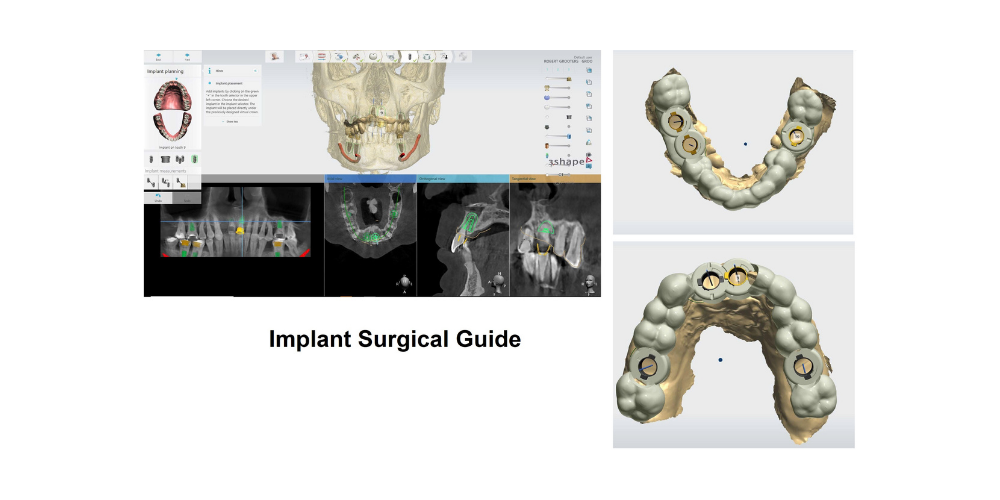
Task: Collapse the Hints panel
Action: pyautogui.click(x=256, y=71)
